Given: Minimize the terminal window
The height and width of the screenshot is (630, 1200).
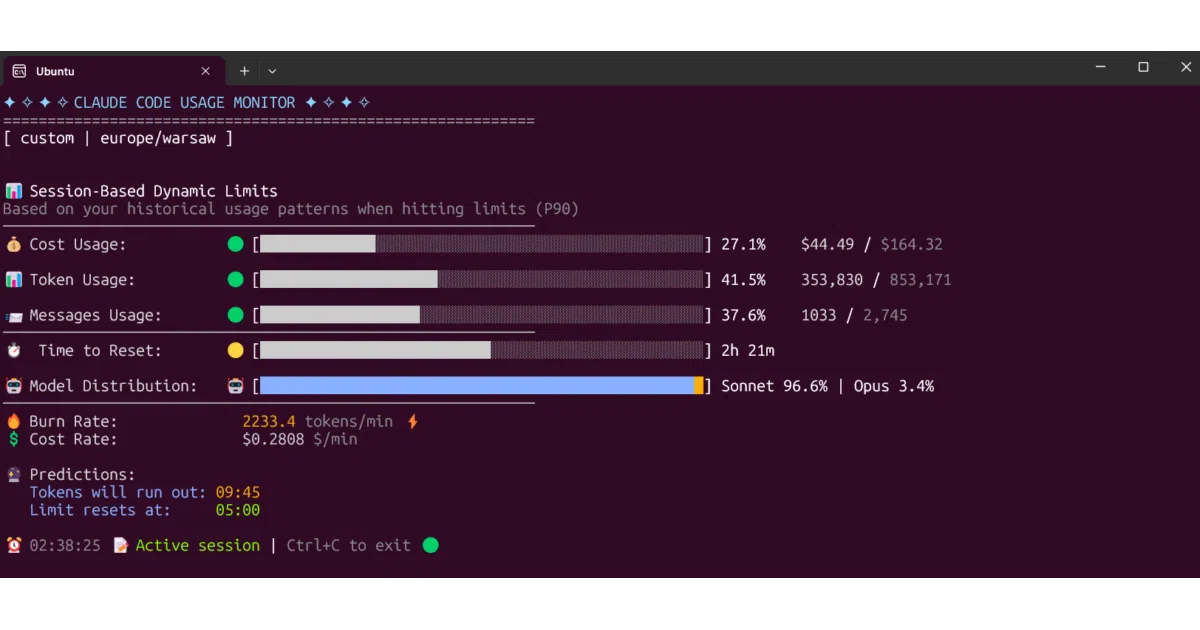Looking at the screenshot, I should [x=1101, y=68].
